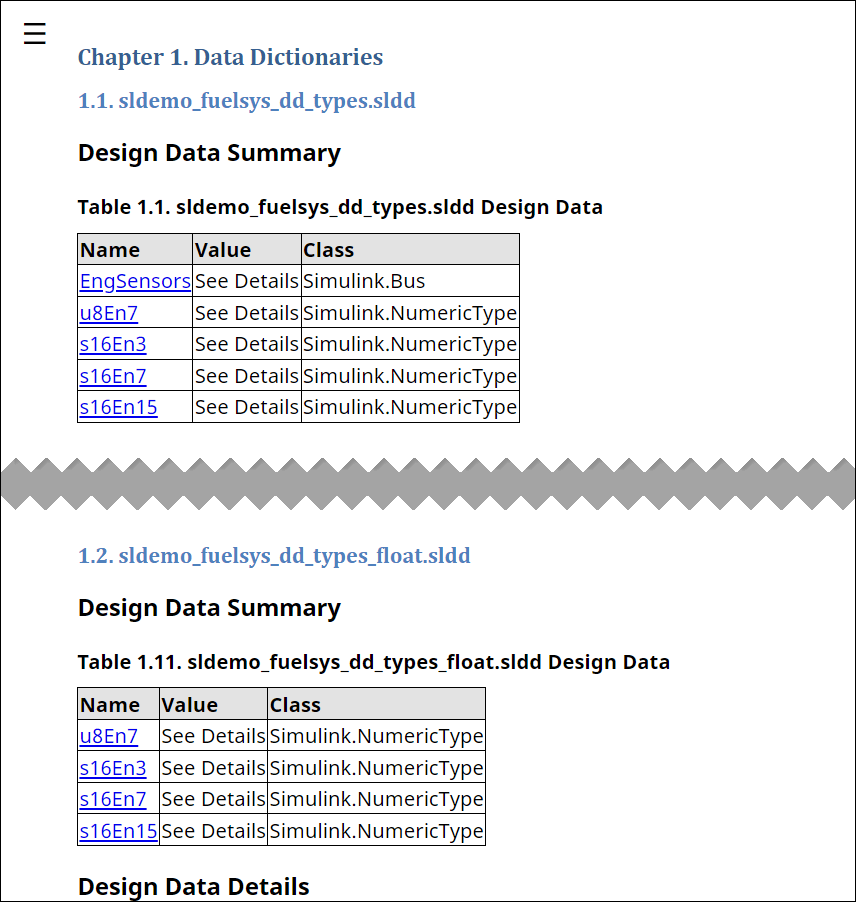This screenshot has height=902, width=856.
Task: Open the s16En7 link in Table 1.11
Action: click(x=113, y=799)
